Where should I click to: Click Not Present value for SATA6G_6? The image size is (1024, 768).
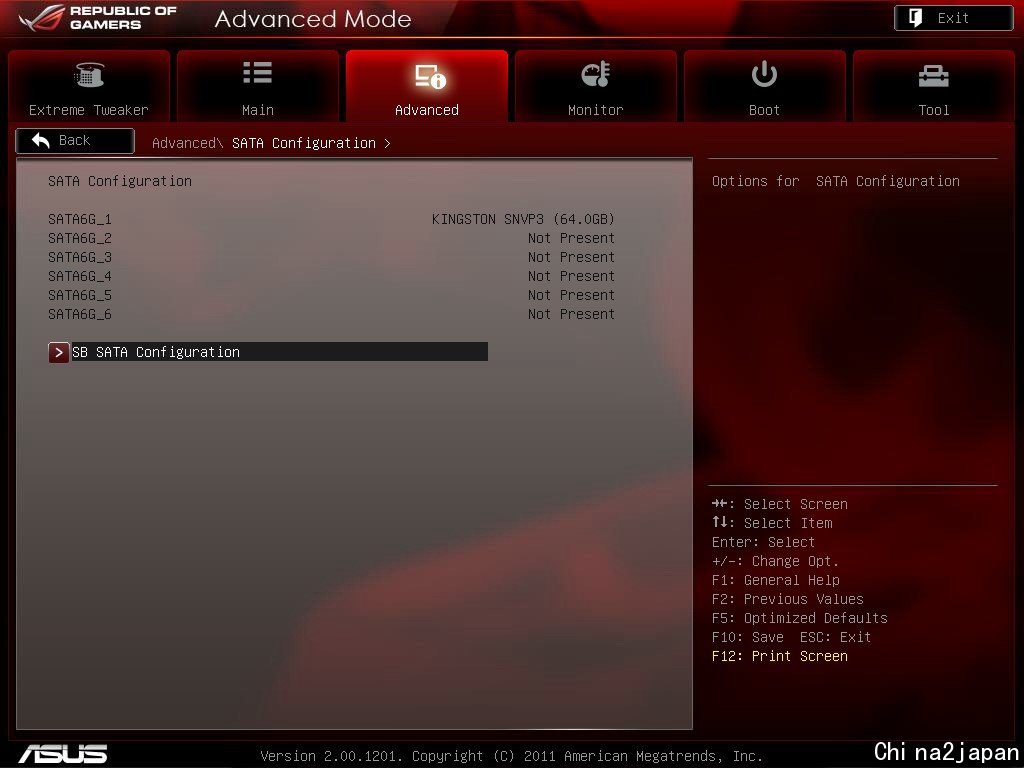pos(571,314)
